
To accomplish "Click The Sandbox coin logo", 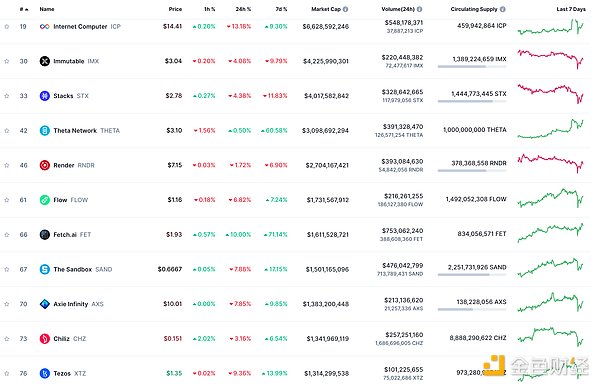I will click(x=45, y=269).
